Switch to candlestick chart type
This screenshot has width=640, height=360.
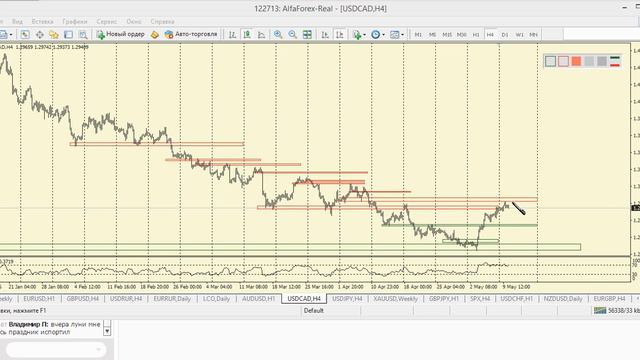(247, 35)
